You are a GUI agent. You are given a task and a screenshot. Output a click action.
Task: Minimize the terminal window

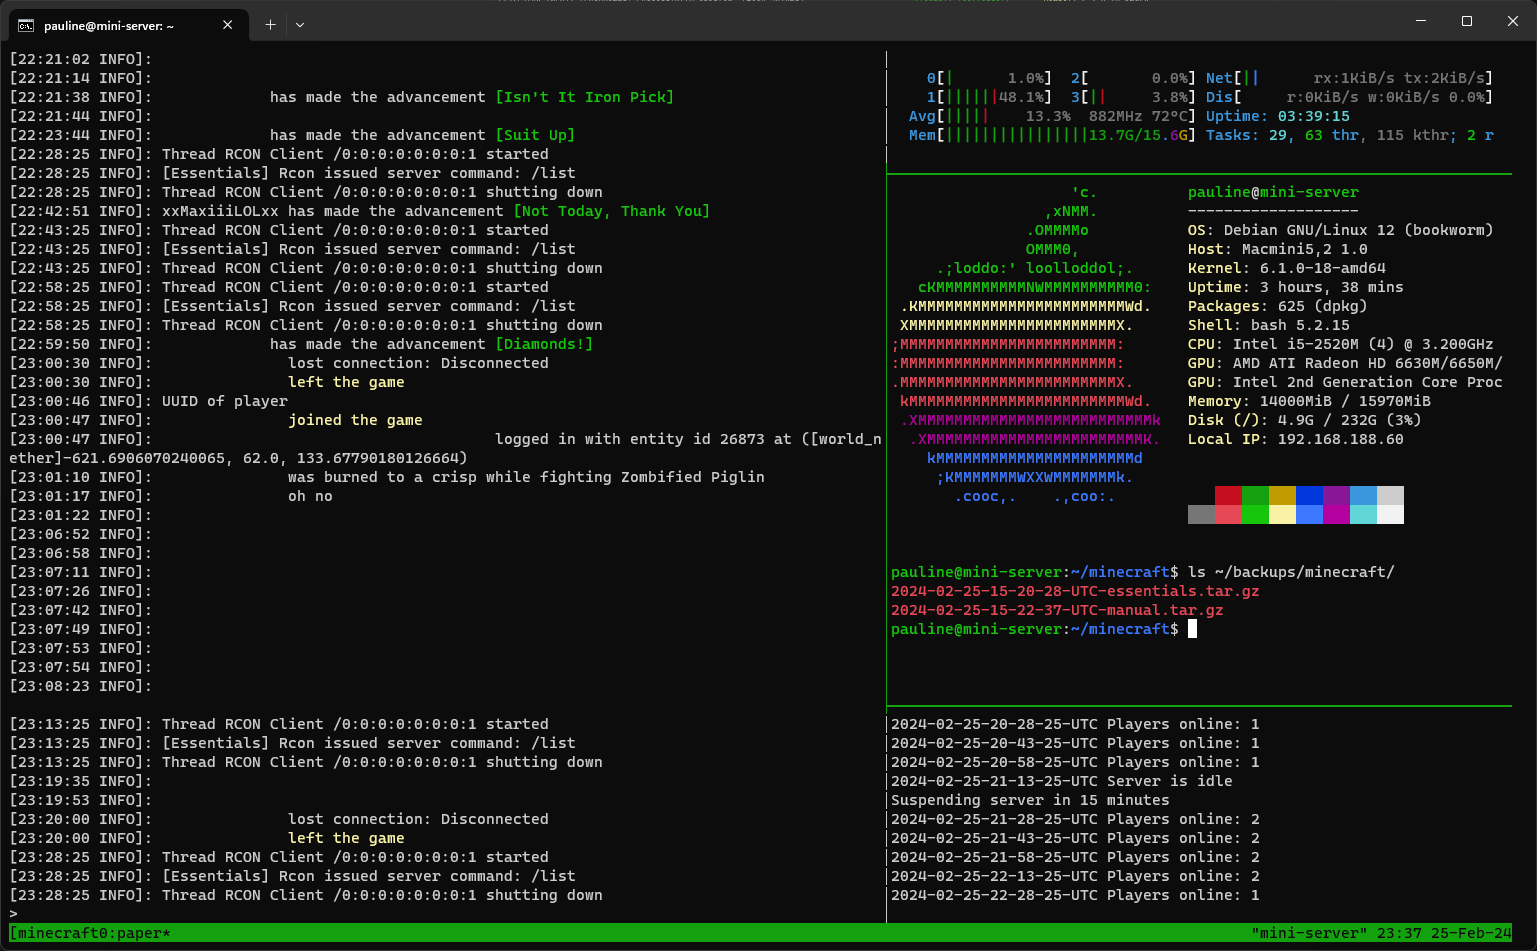coord(1421,21)
